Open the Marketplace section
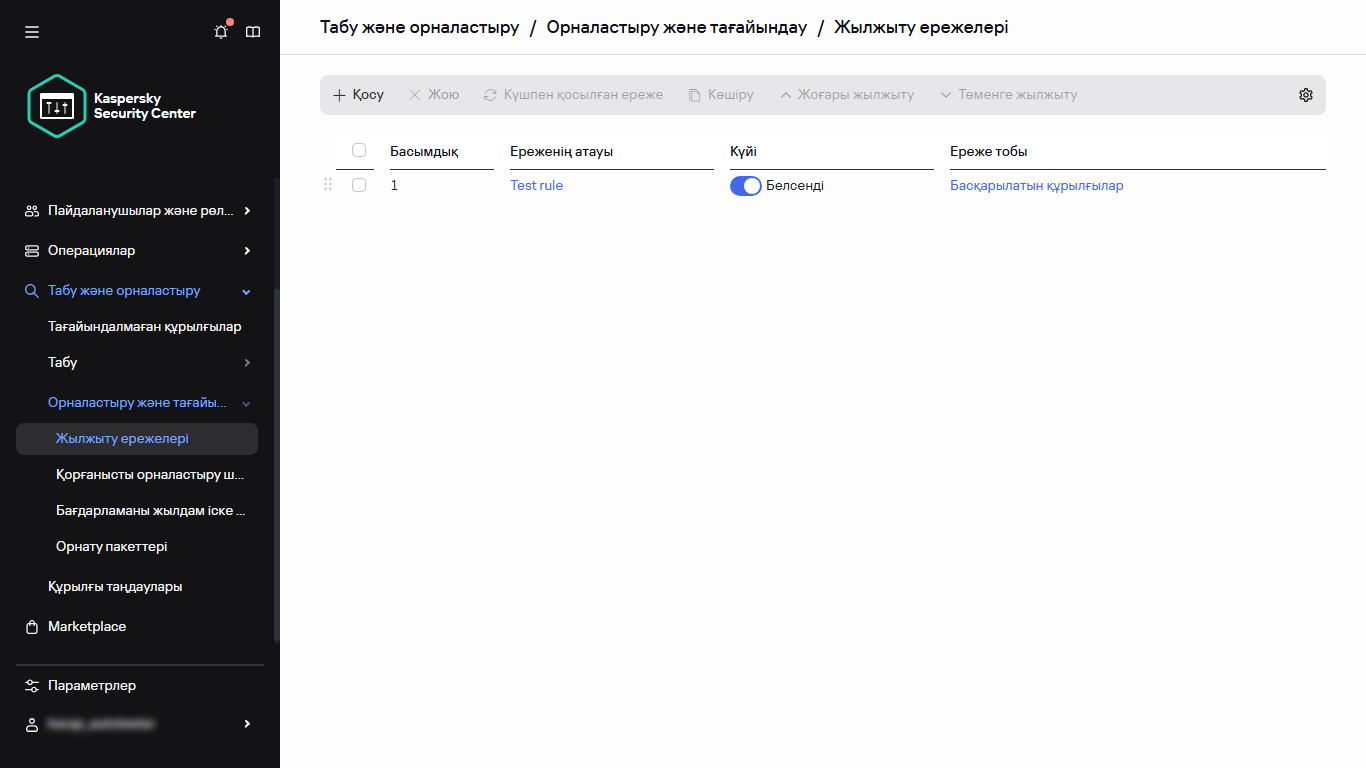 point(86,626)
